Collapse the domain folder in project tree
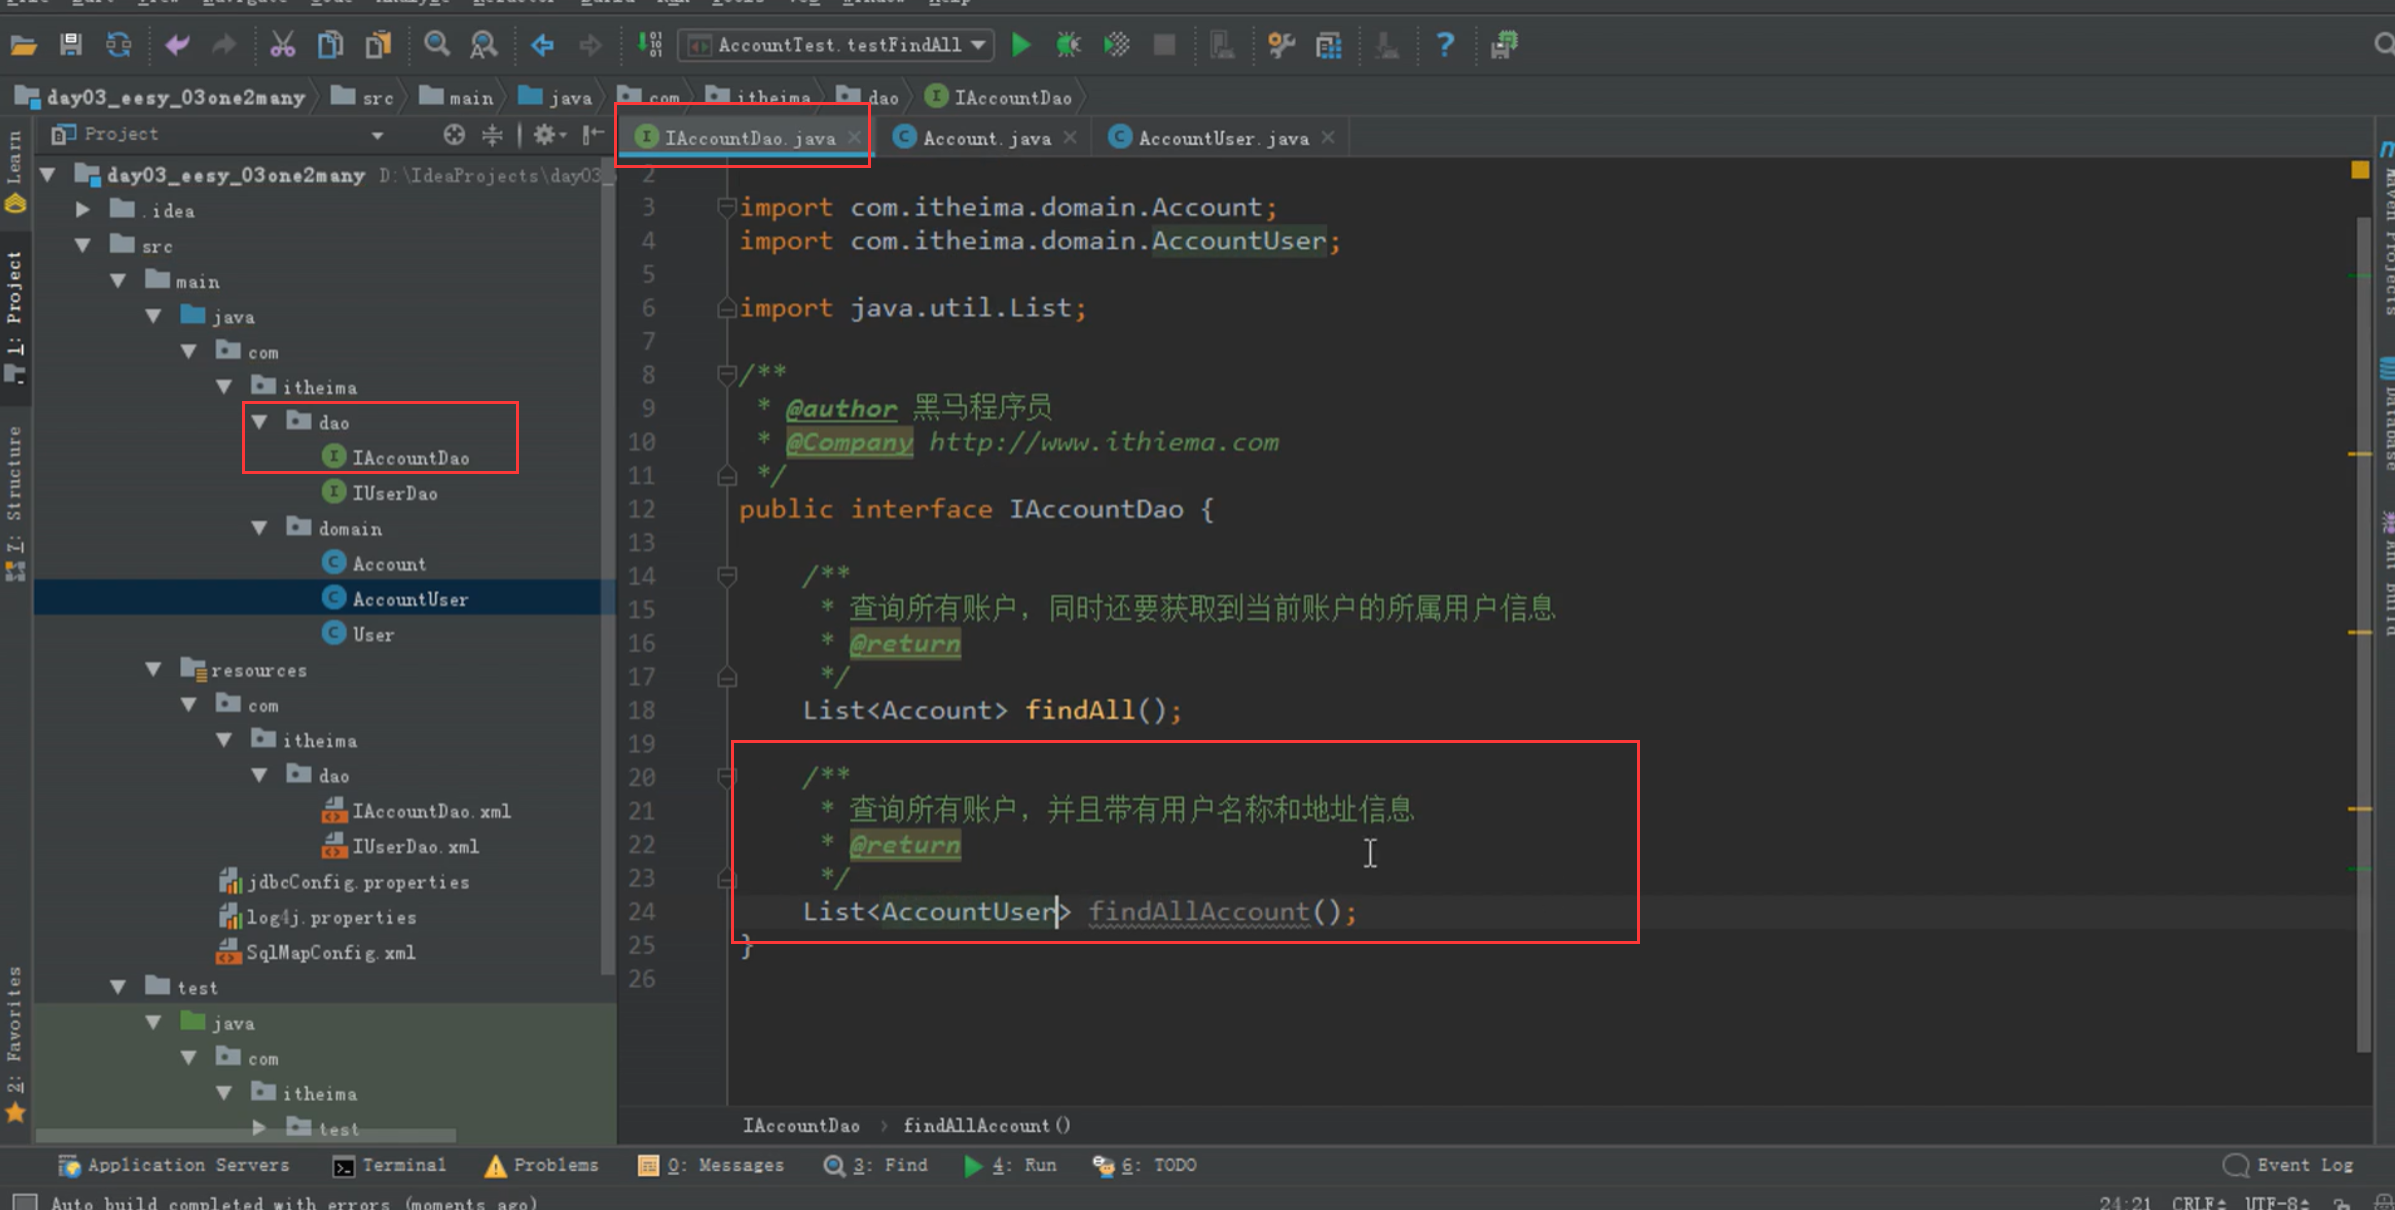 tap(260, 528)
